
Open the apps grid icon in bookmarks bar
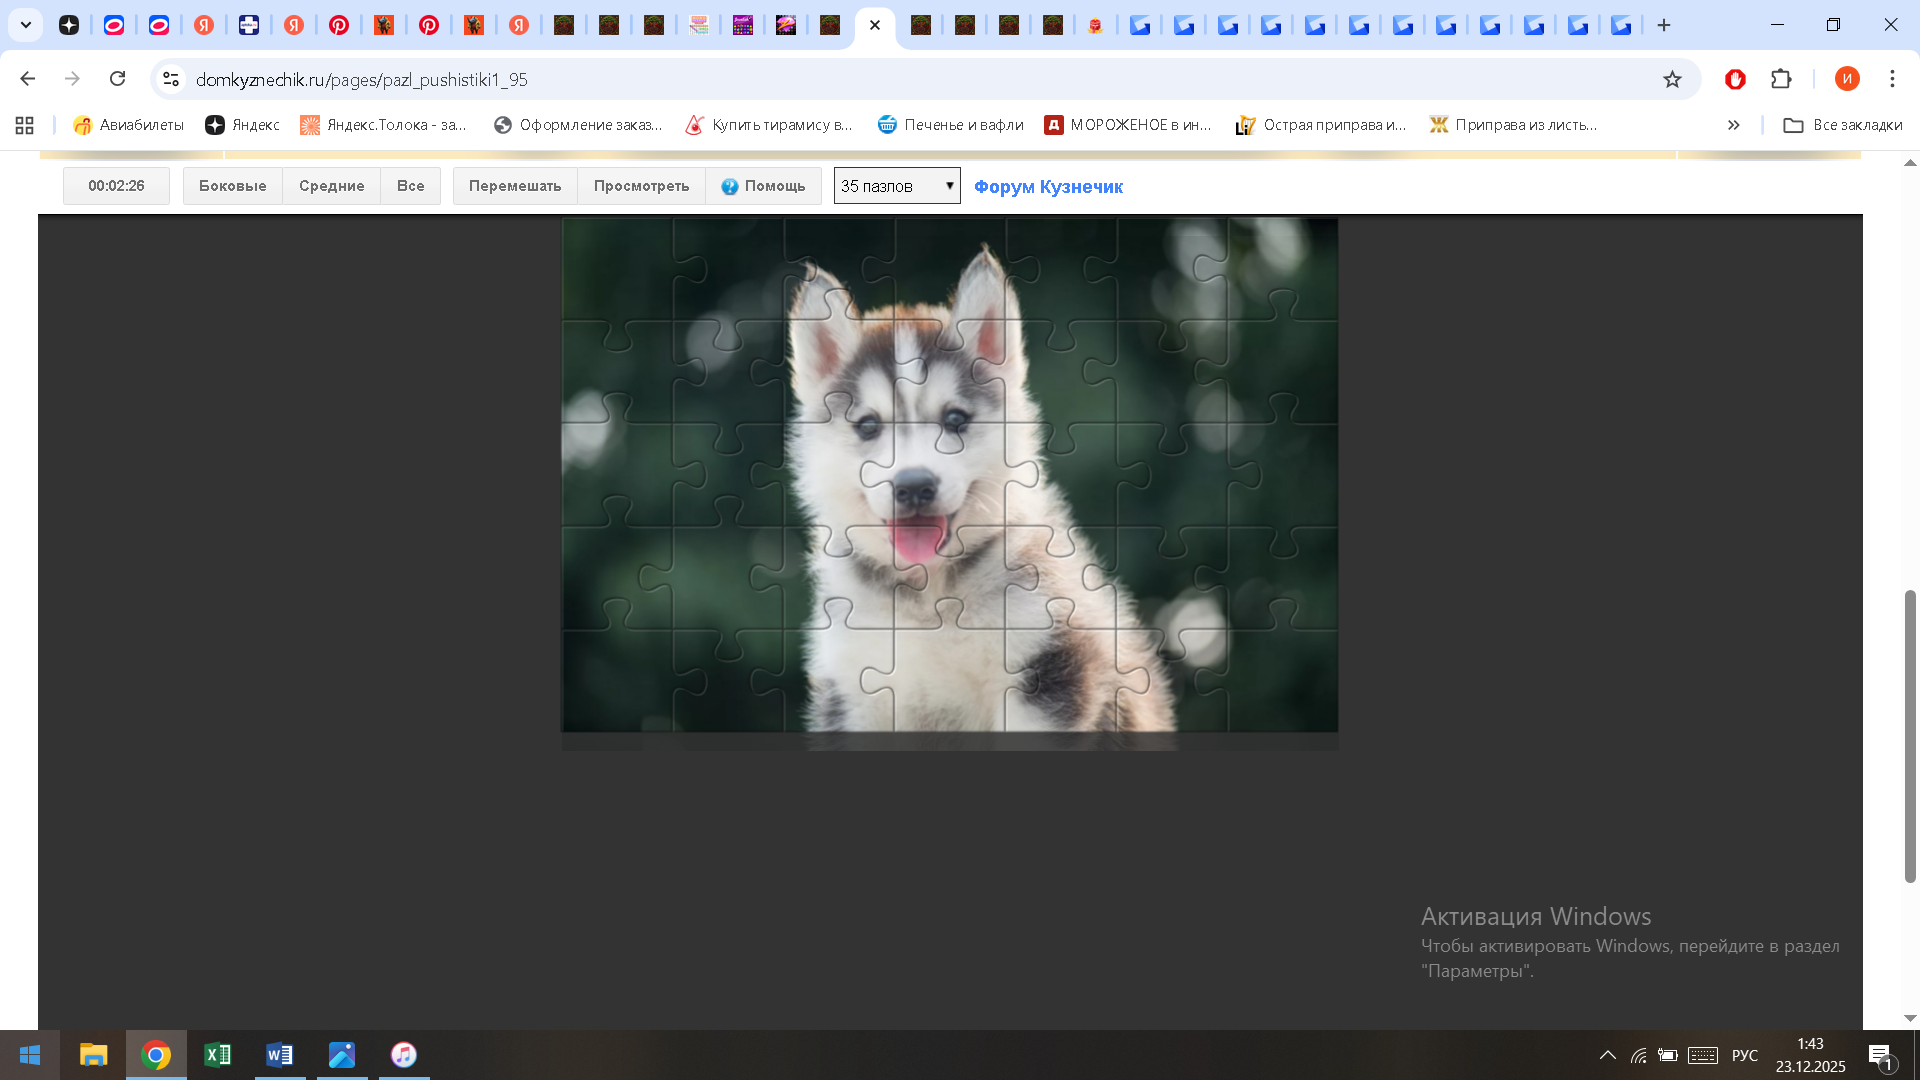click(25, 125)
